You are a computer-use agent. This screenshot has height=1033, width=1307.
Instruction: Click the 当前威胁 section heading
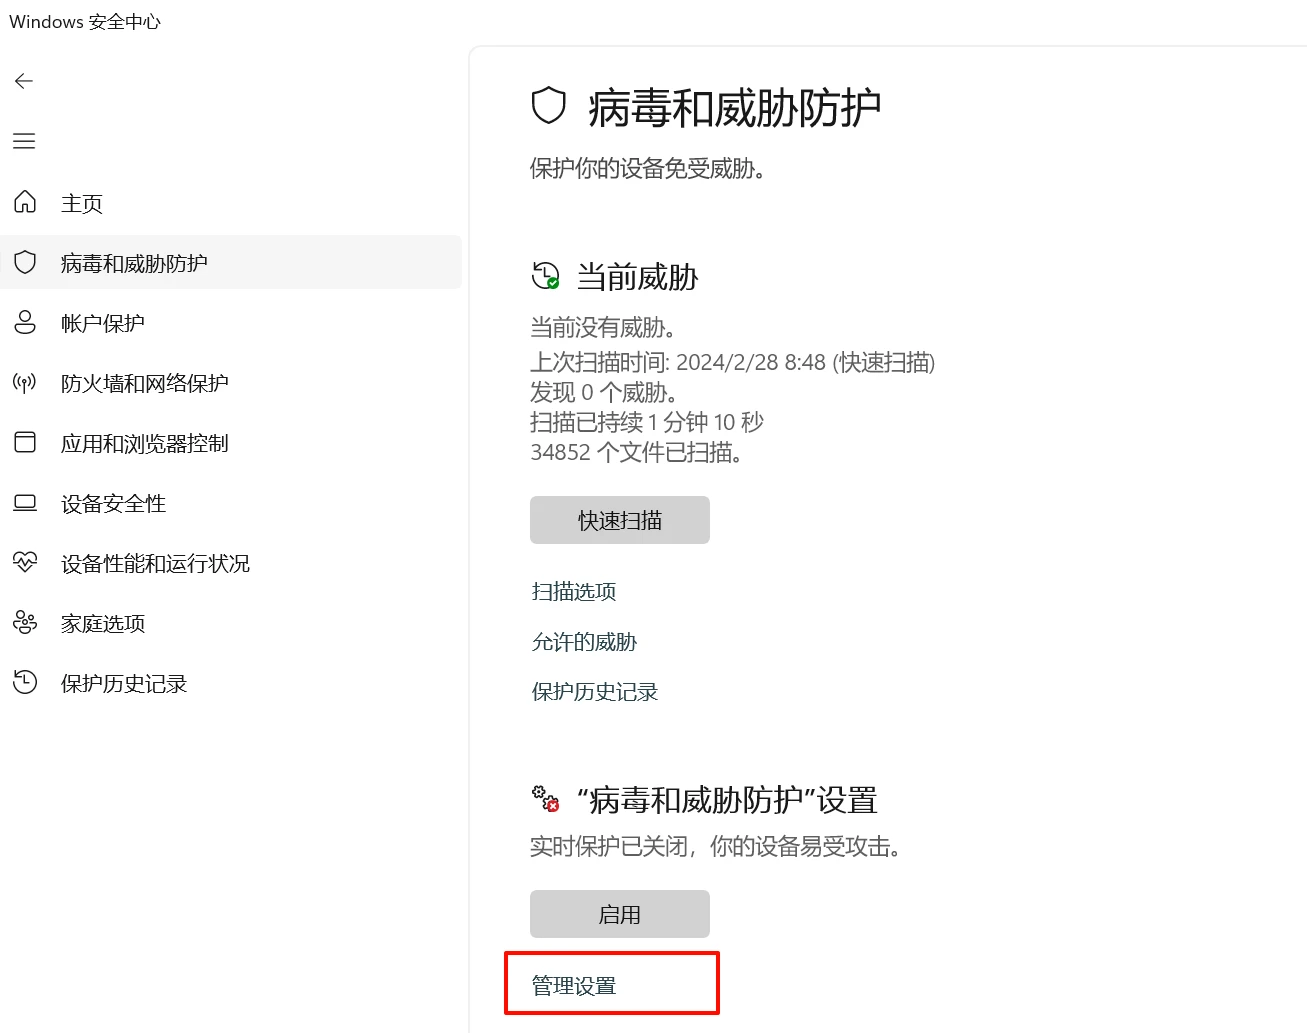pos(638,277)
